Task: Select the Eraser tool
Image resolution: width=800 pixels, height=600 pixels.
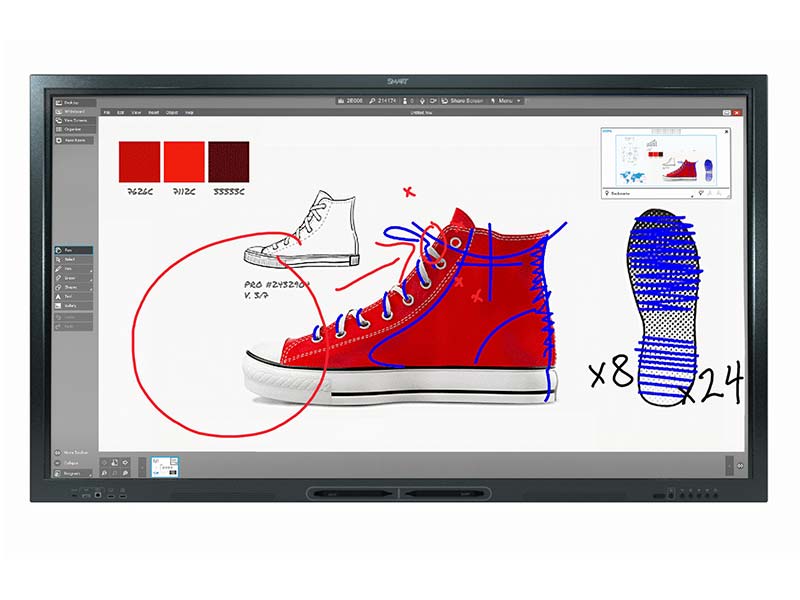Action: (x=73, y=278)
